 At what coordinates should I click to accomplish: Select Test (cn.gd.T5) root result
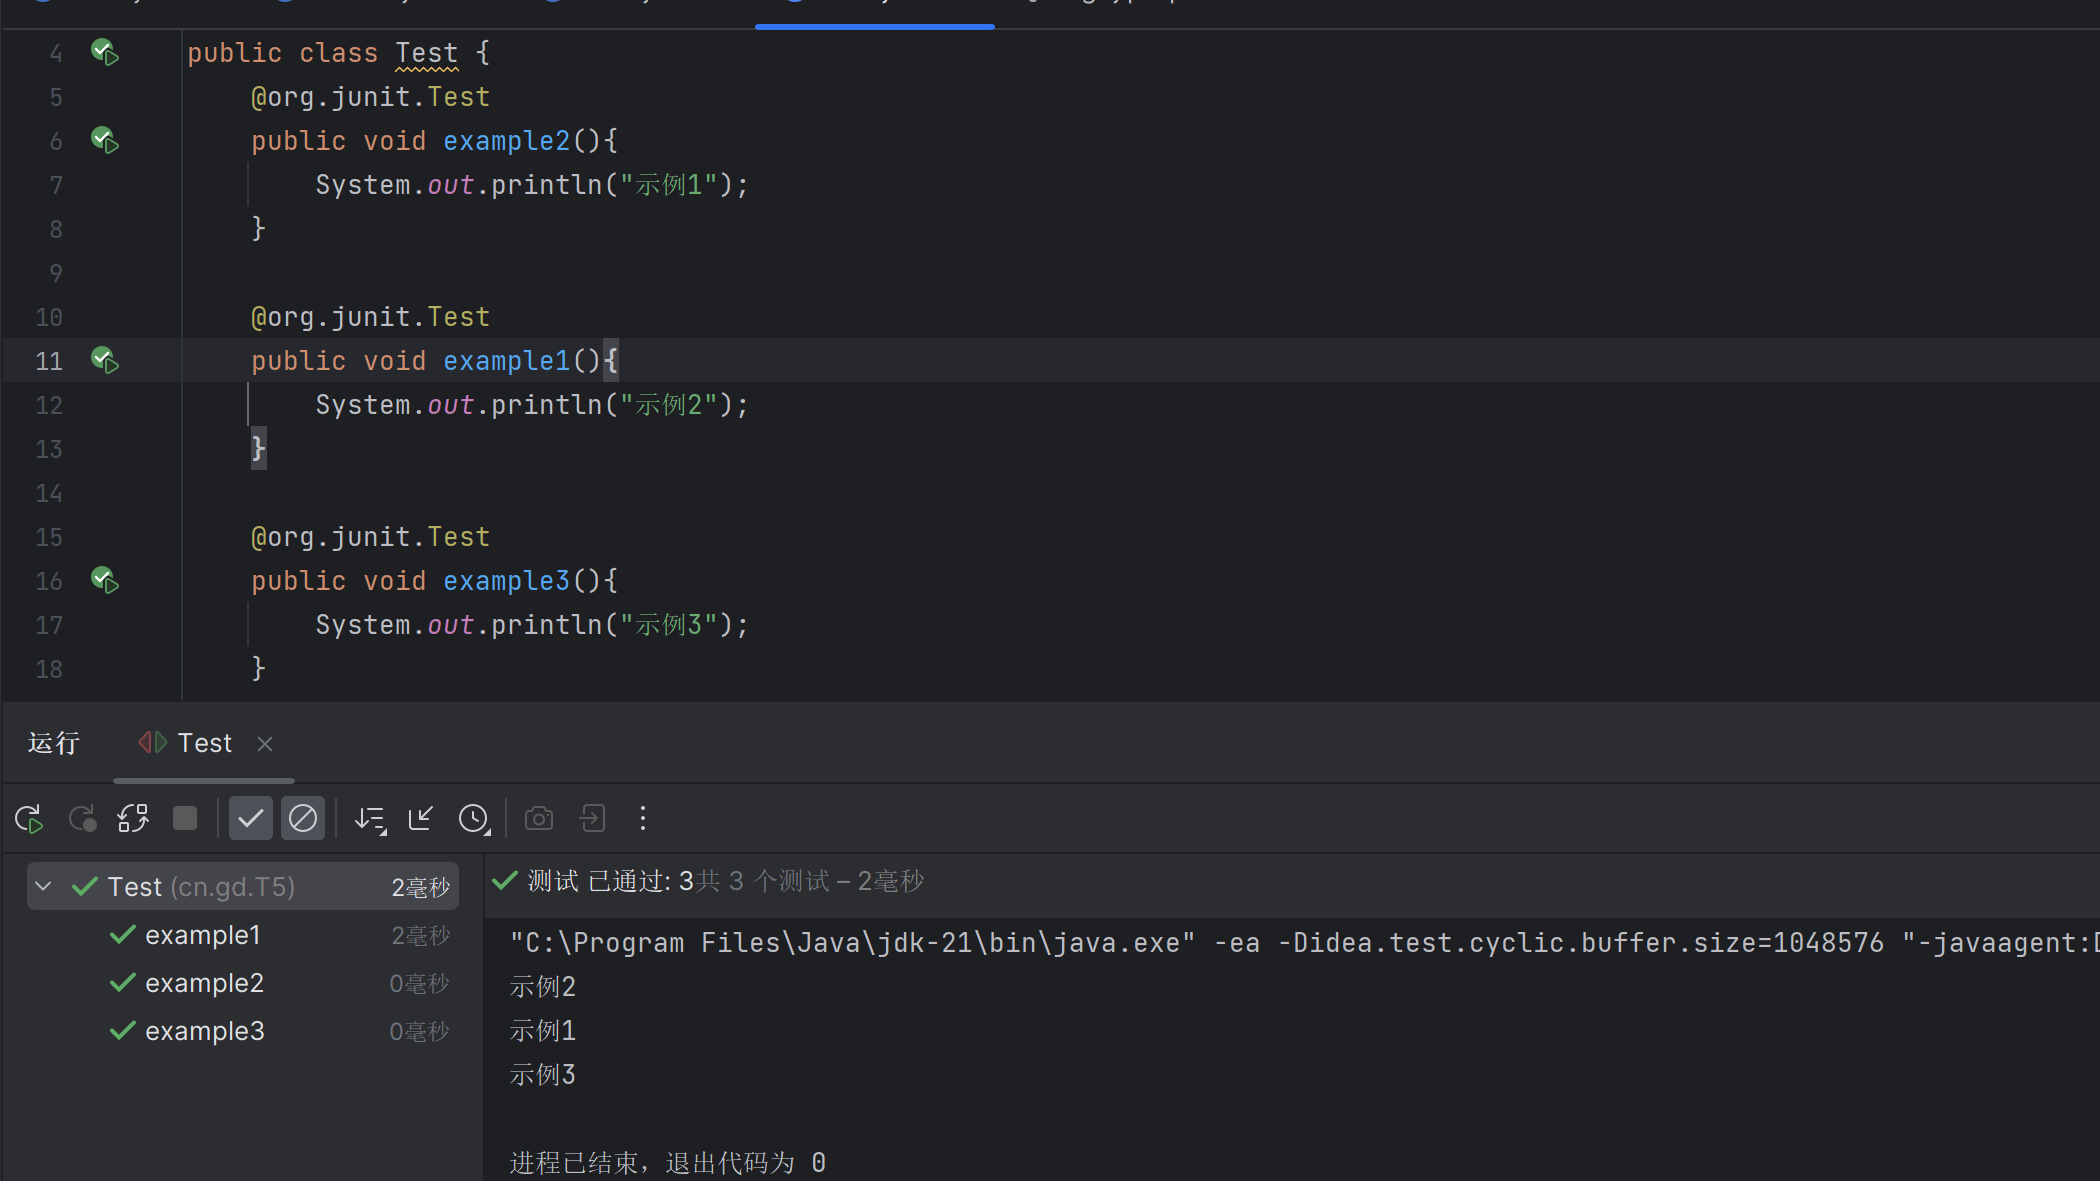point(243,886)
